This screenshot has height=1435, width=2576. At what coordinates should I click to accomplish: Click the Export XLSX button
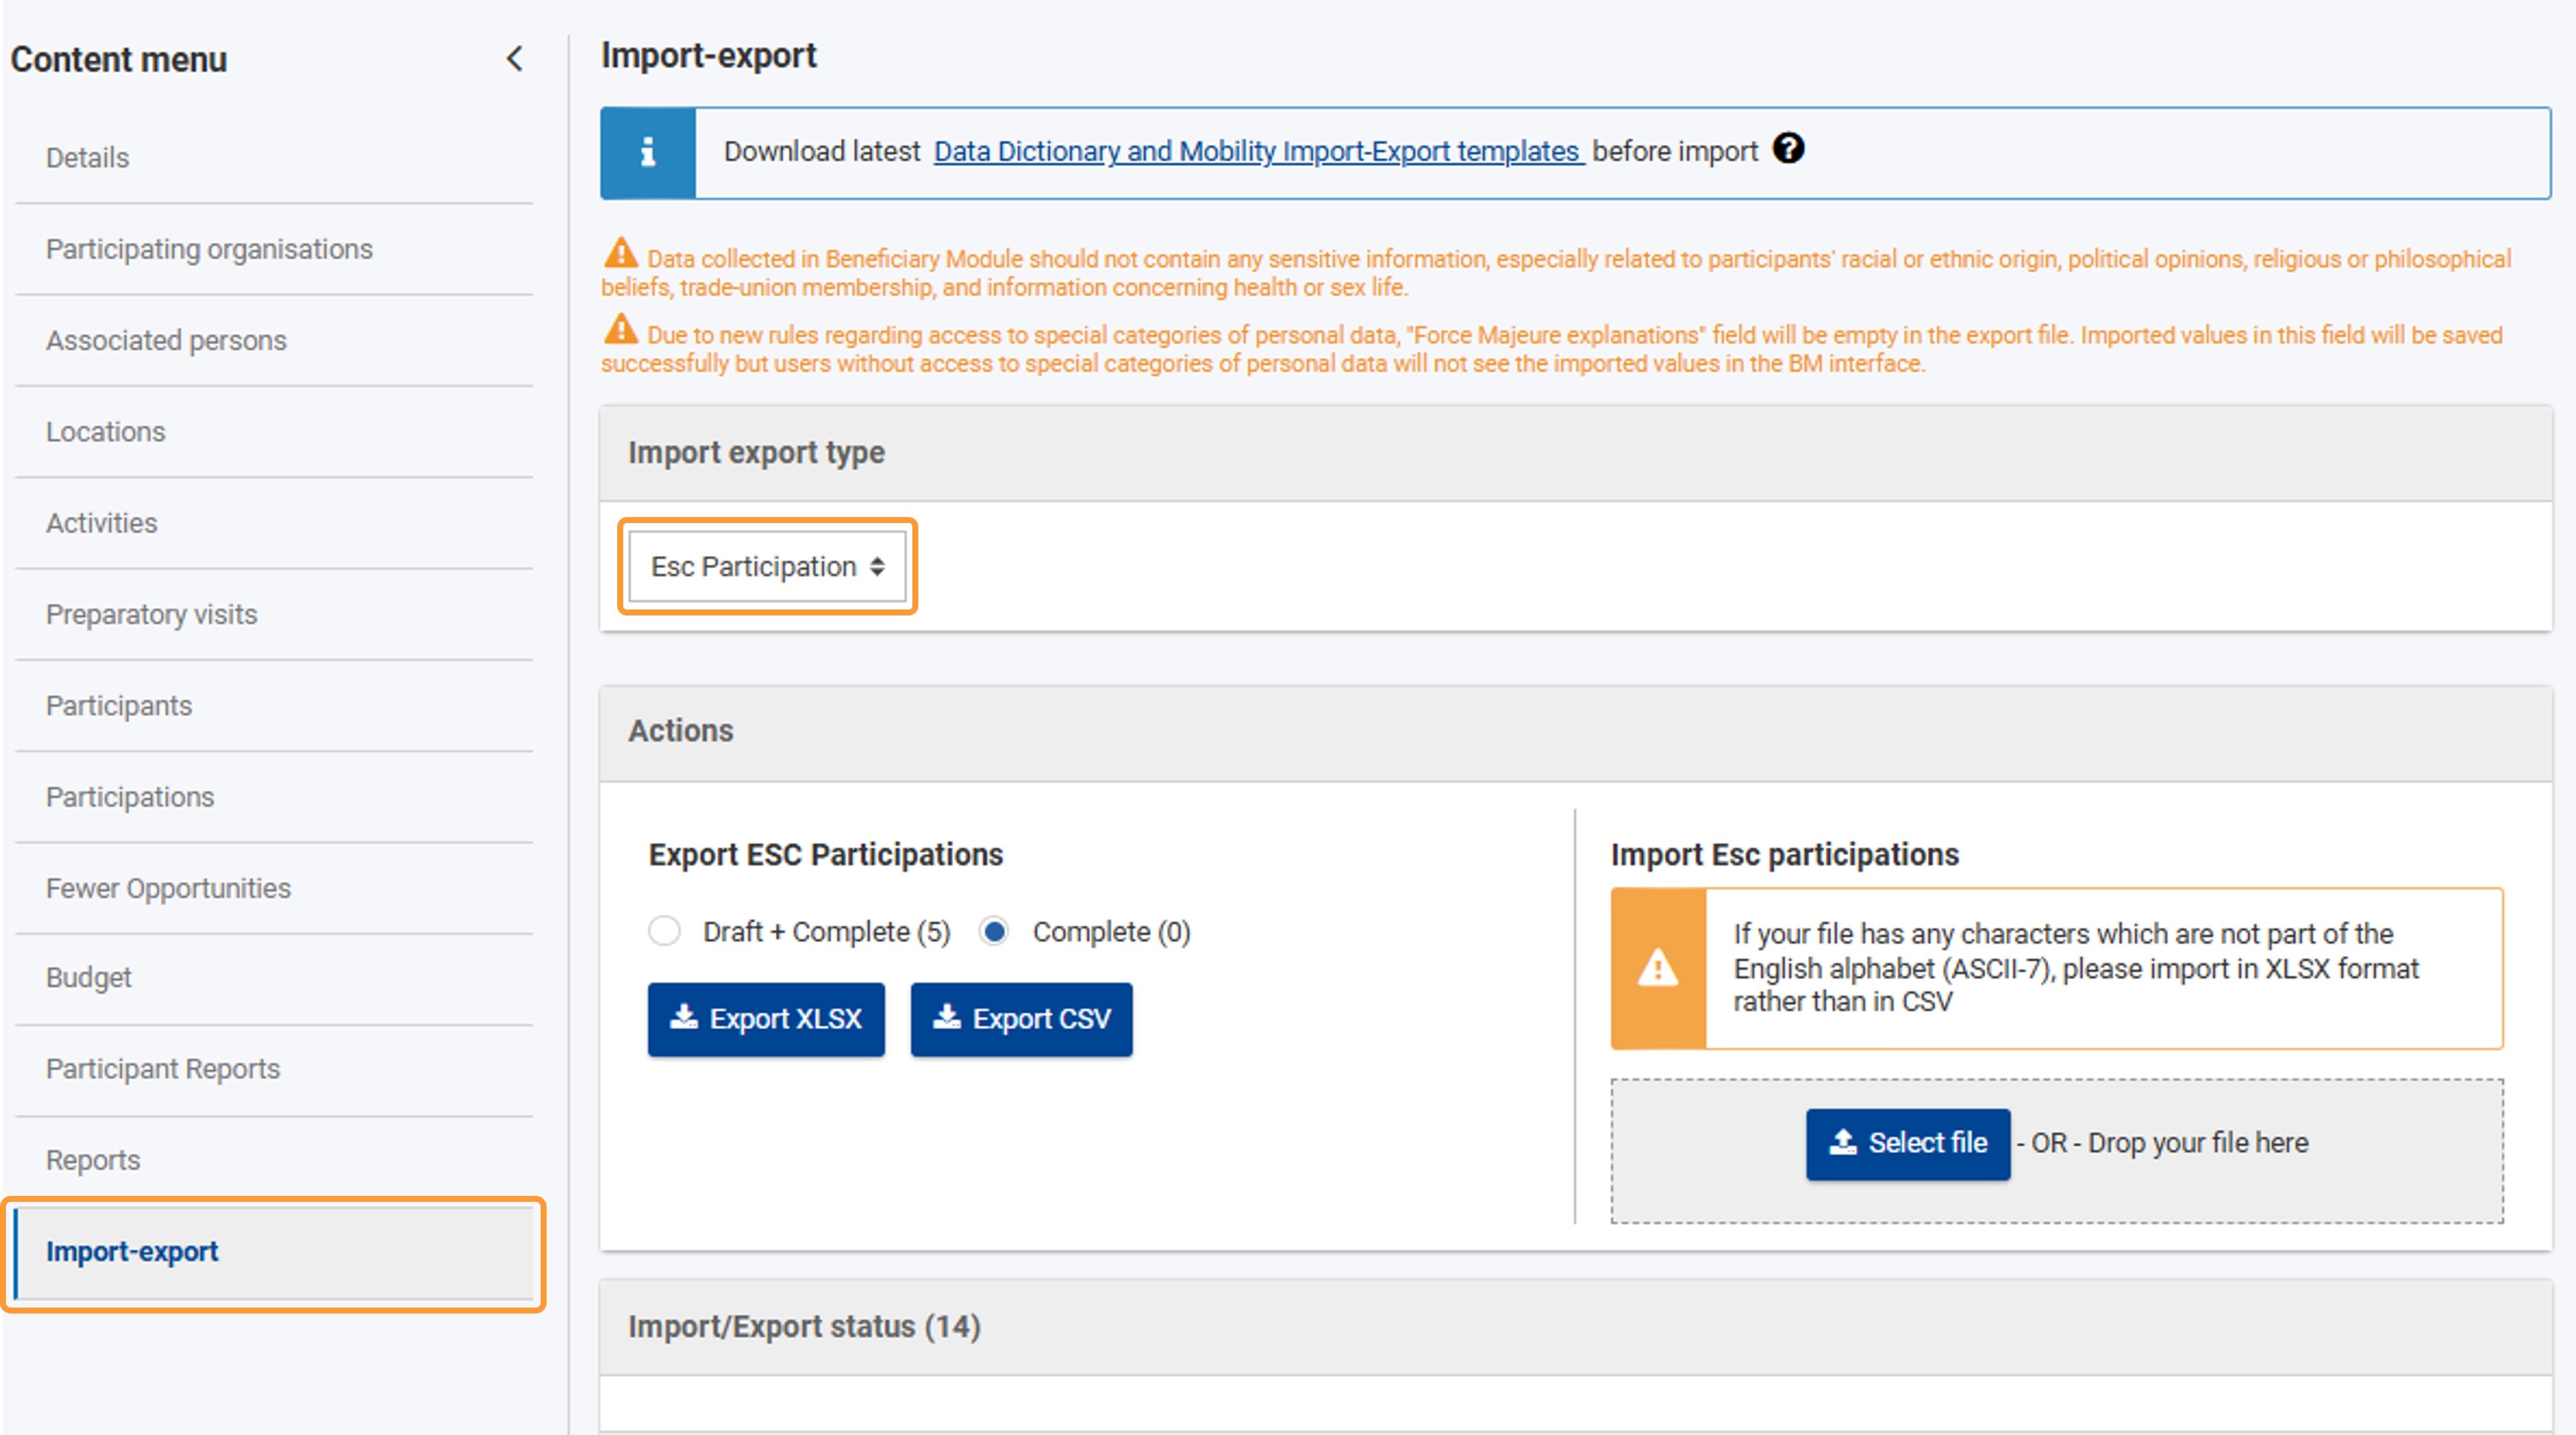(x=766, y=1019)
